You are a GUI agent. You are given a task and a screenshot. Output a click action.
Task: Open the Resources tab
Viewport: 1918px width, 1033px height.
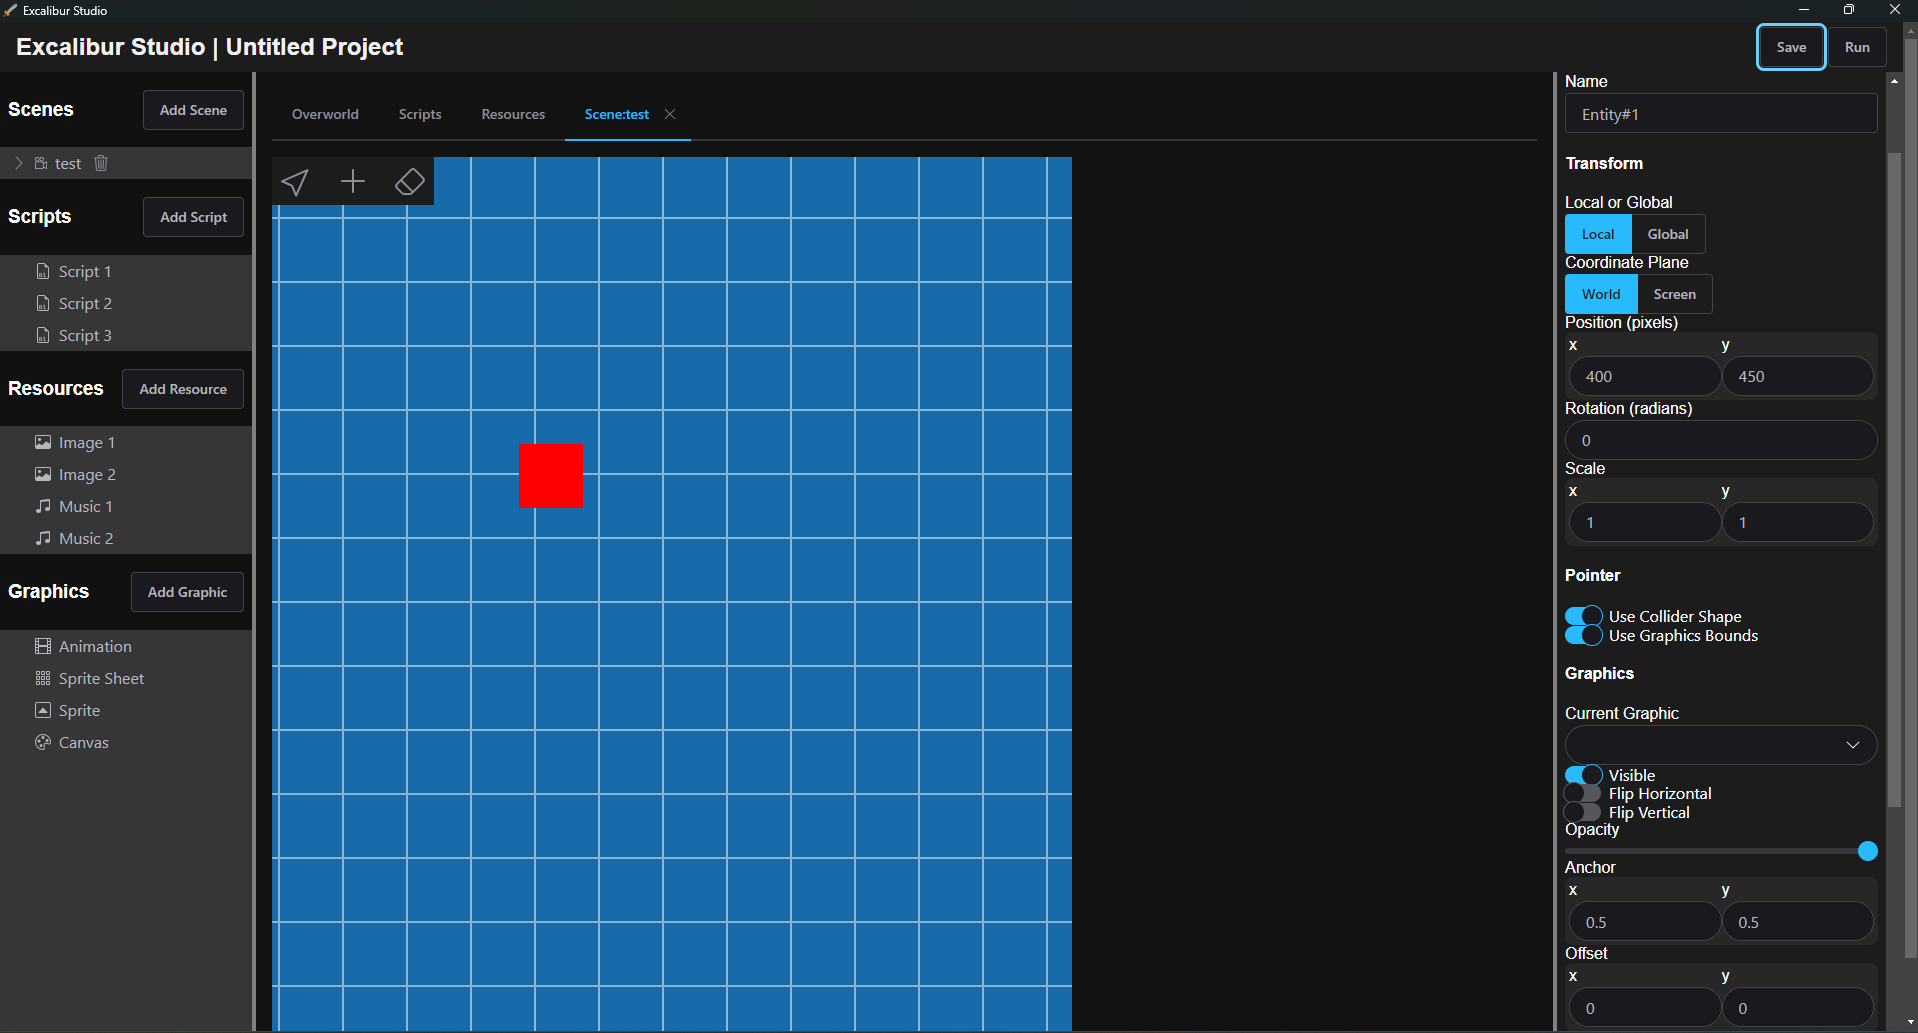click(513, 114)
